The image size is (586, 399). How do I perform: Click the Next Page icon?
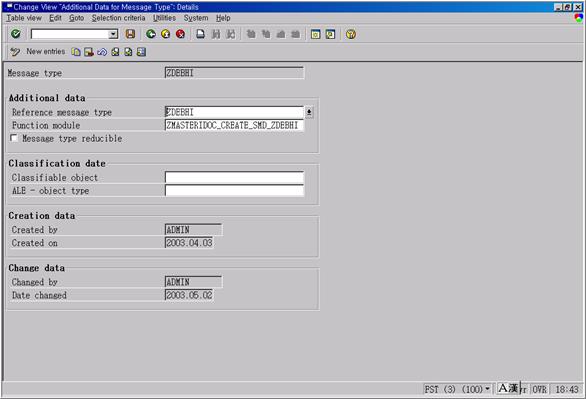pos(281,34)
